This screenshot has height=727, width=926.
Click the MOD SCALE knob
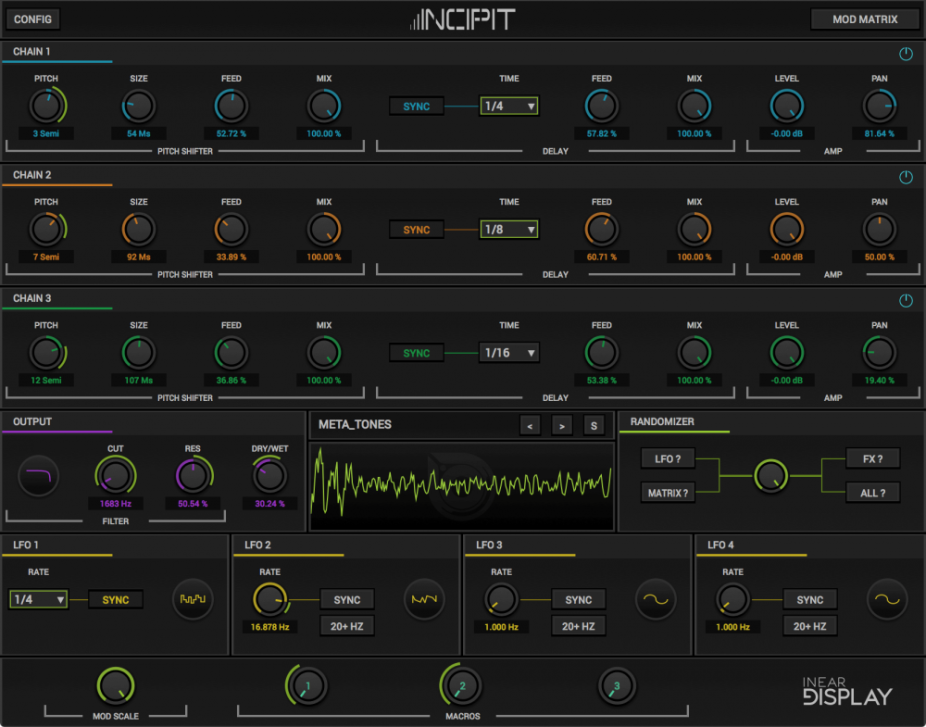tap(116, 686)
